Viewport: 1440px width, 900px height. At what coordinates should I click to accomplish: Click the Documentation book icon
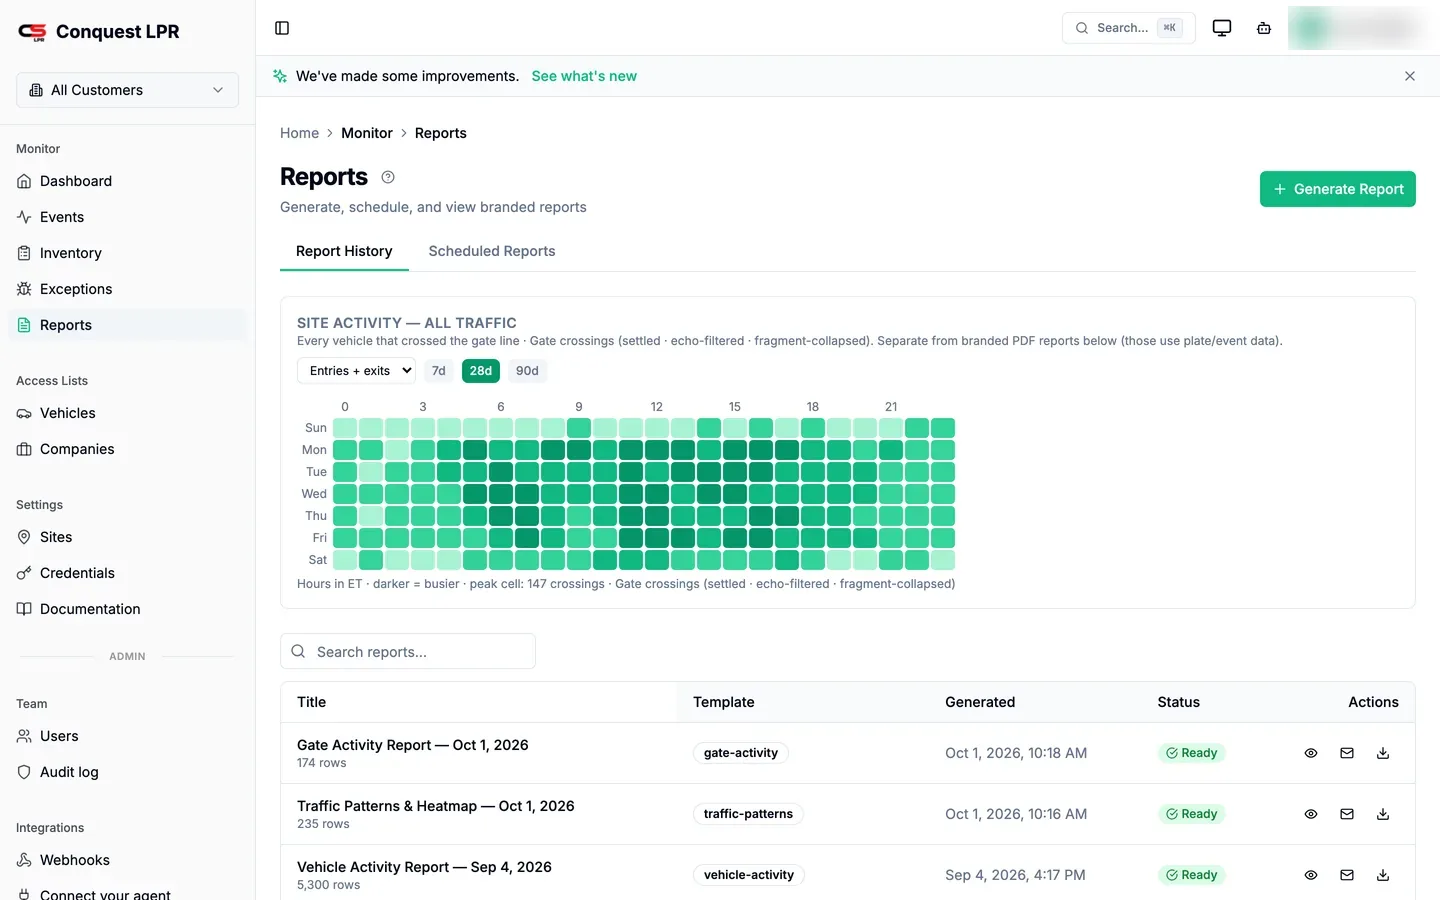click(24, 609)
